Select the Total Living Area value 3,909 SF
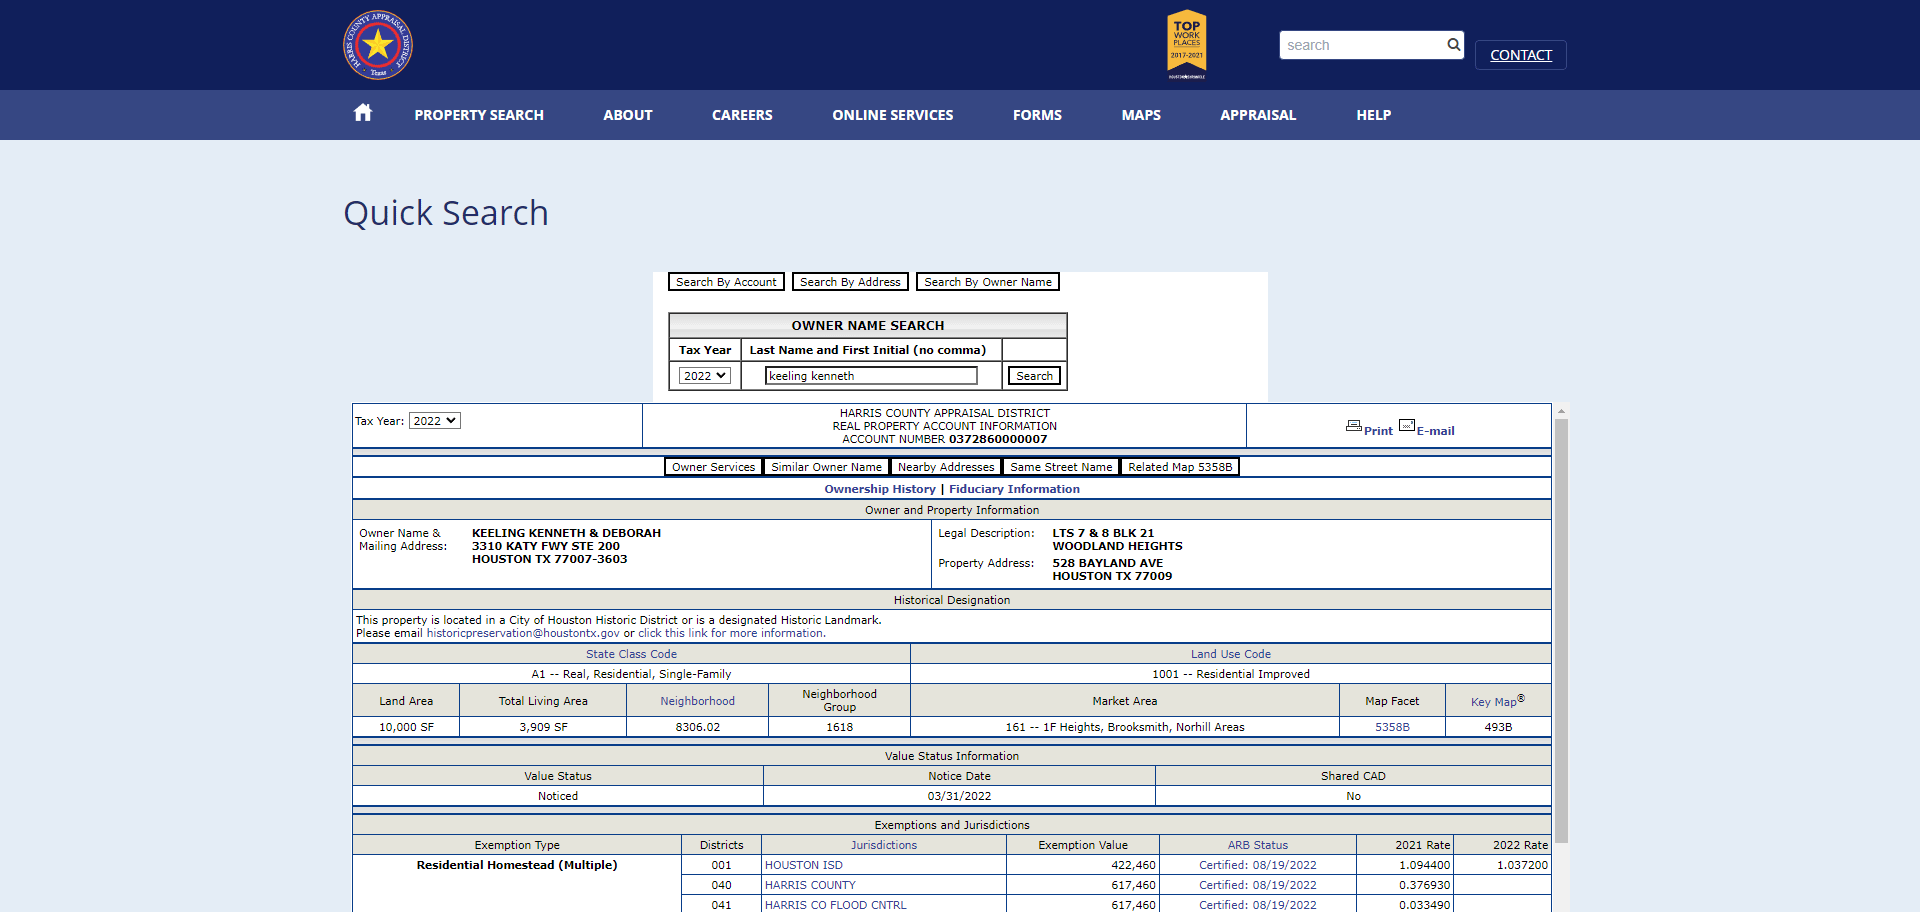This screenshot has height=912, width=1920. coord(543,727)
